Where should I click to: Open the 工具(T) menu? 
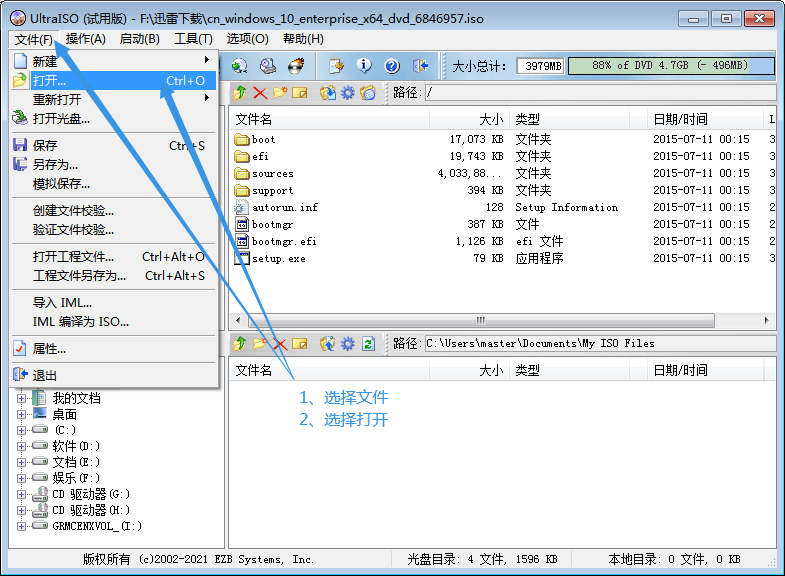[193, 39]
